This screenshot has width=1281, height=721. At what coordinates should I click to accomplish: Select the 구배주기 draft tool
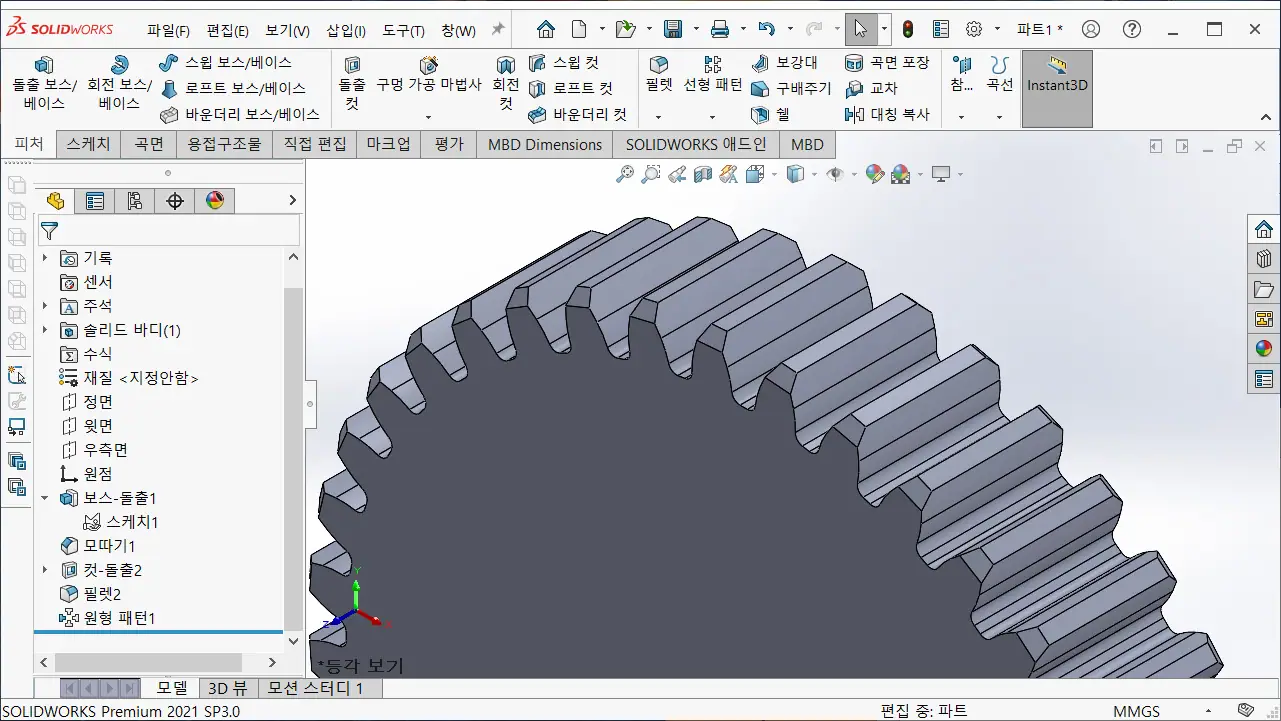[792, 88]
